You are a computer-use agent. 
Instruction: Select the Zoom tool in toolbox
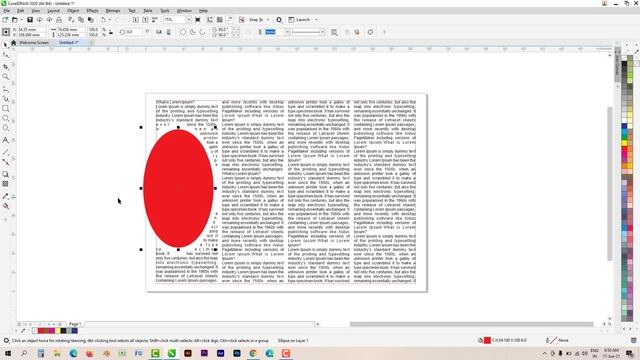pos(6,77)
